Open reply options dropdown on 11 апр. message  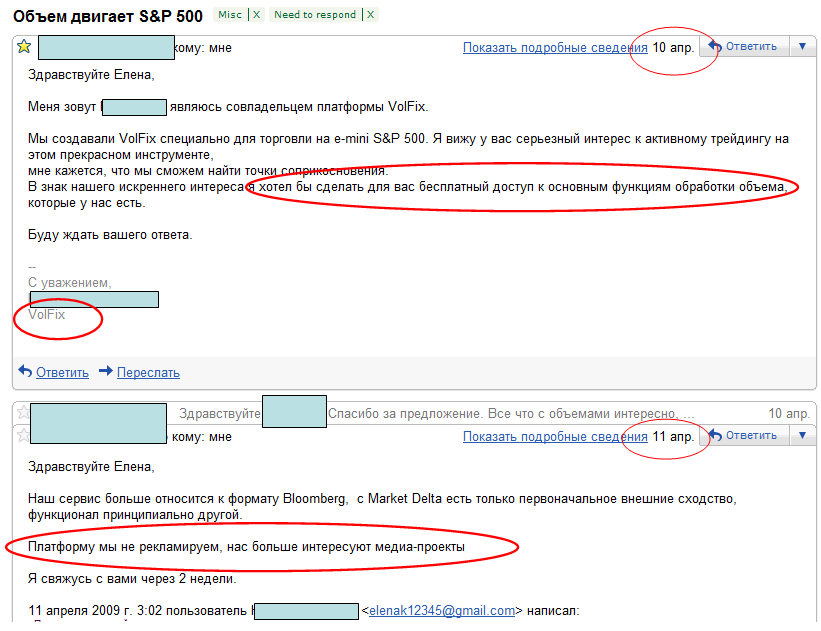[804, 436]
